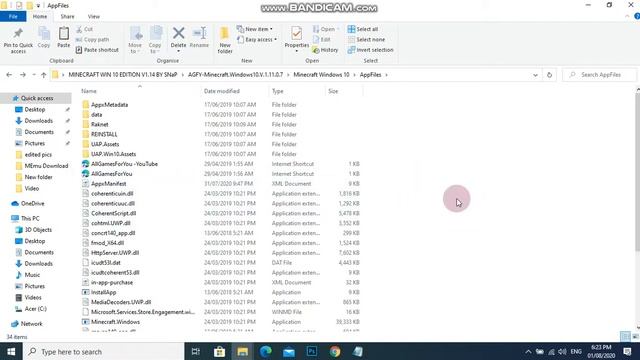Viewport: 640px width, 360px height.
Task: Click Edit in Open group
Action: [322, 40]
